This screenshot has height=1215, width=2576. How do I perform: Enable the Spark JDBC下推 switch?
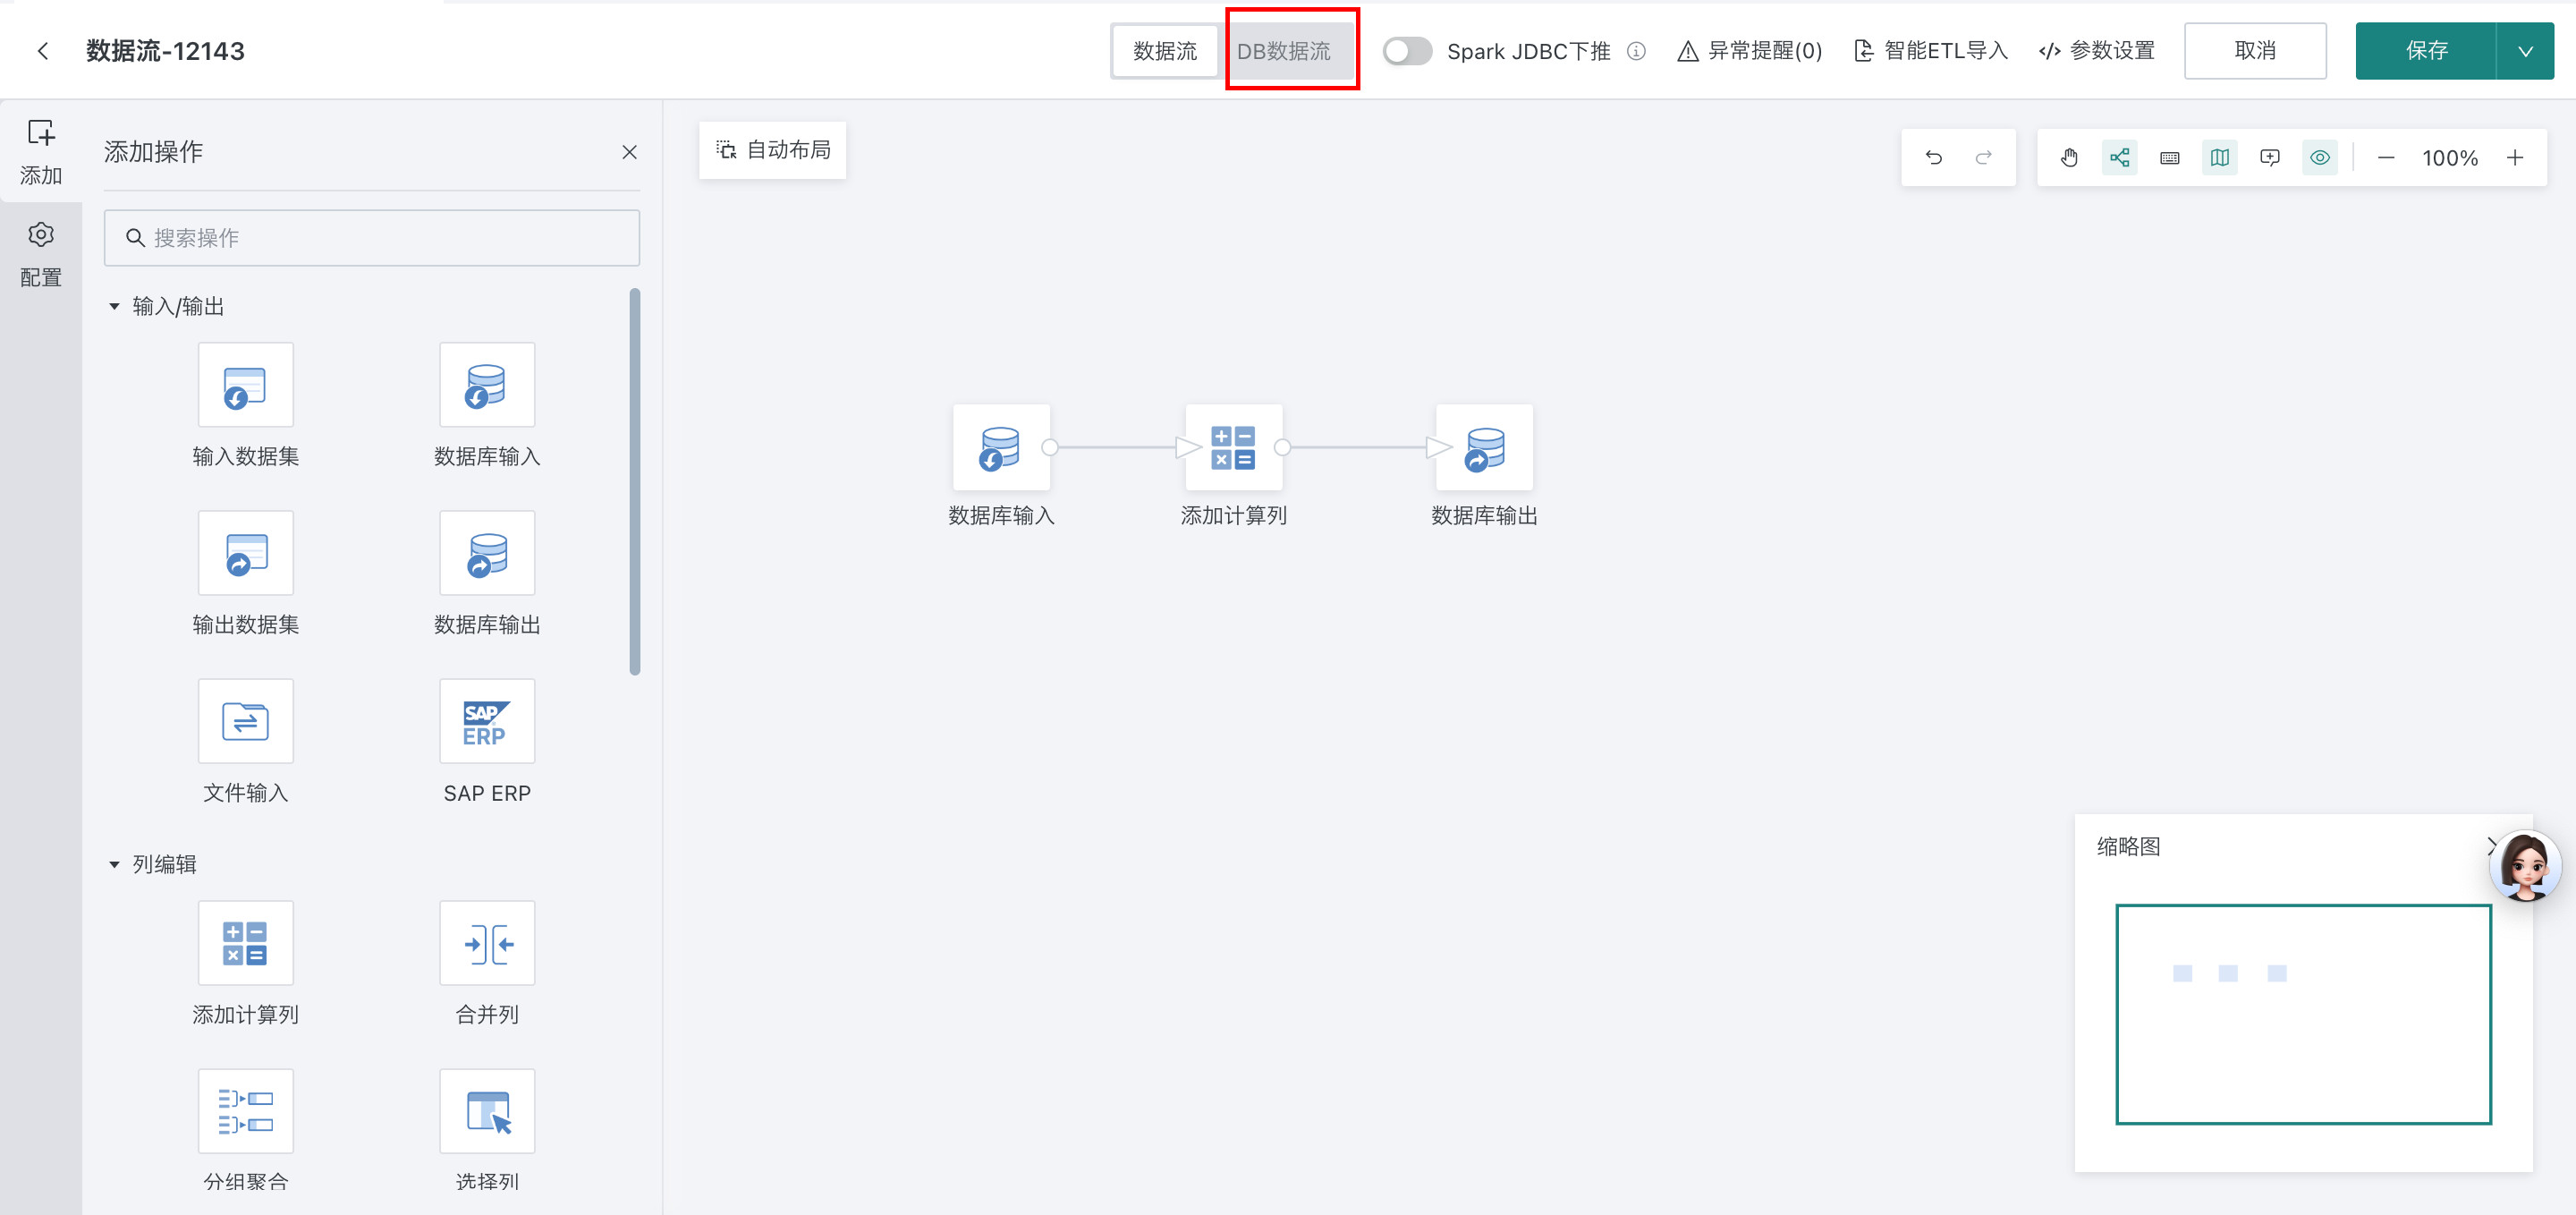(1407, 51)
